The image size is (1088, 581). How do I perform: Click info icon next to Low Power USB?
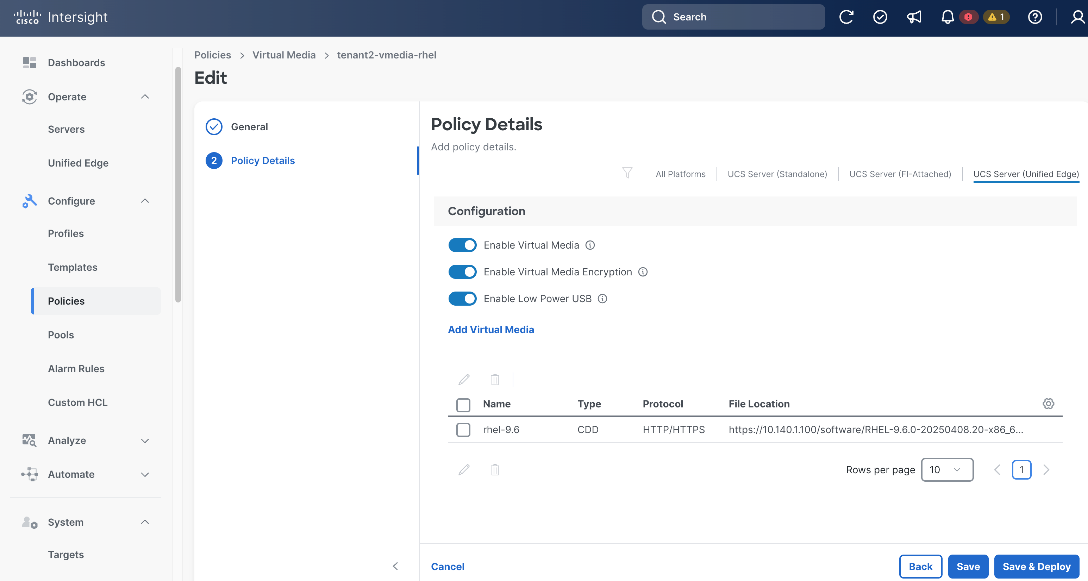pyautogui.click(x=602, y=299)
